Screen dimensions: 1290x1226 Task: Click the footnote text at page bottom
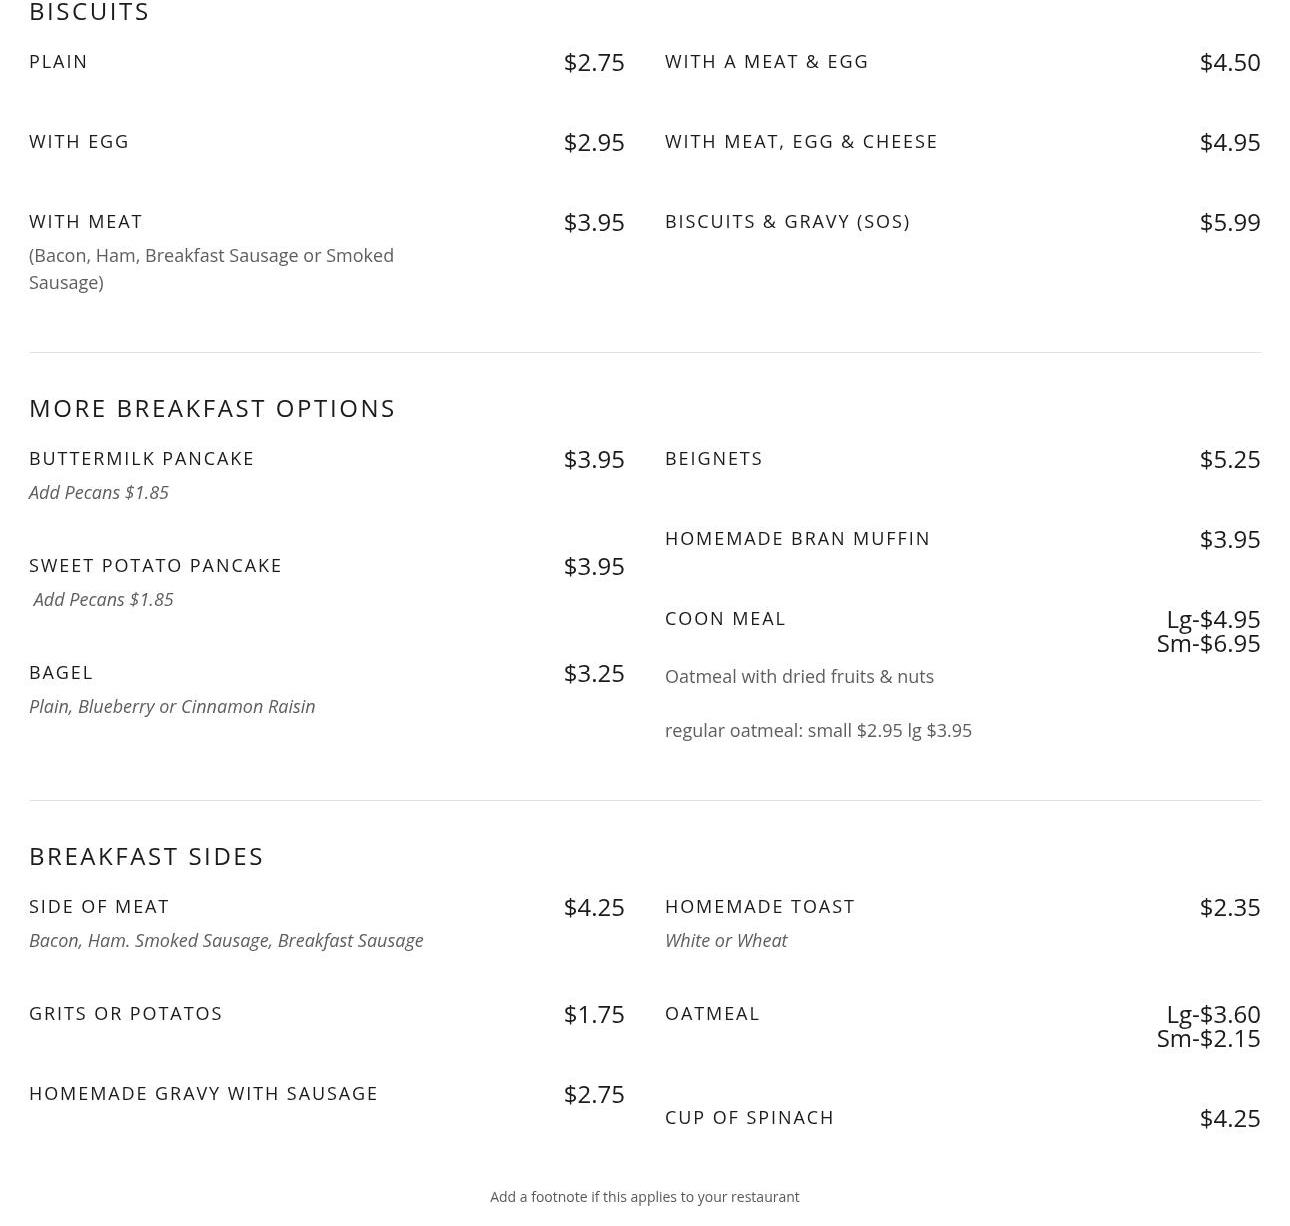click(x=645, y=1197)
